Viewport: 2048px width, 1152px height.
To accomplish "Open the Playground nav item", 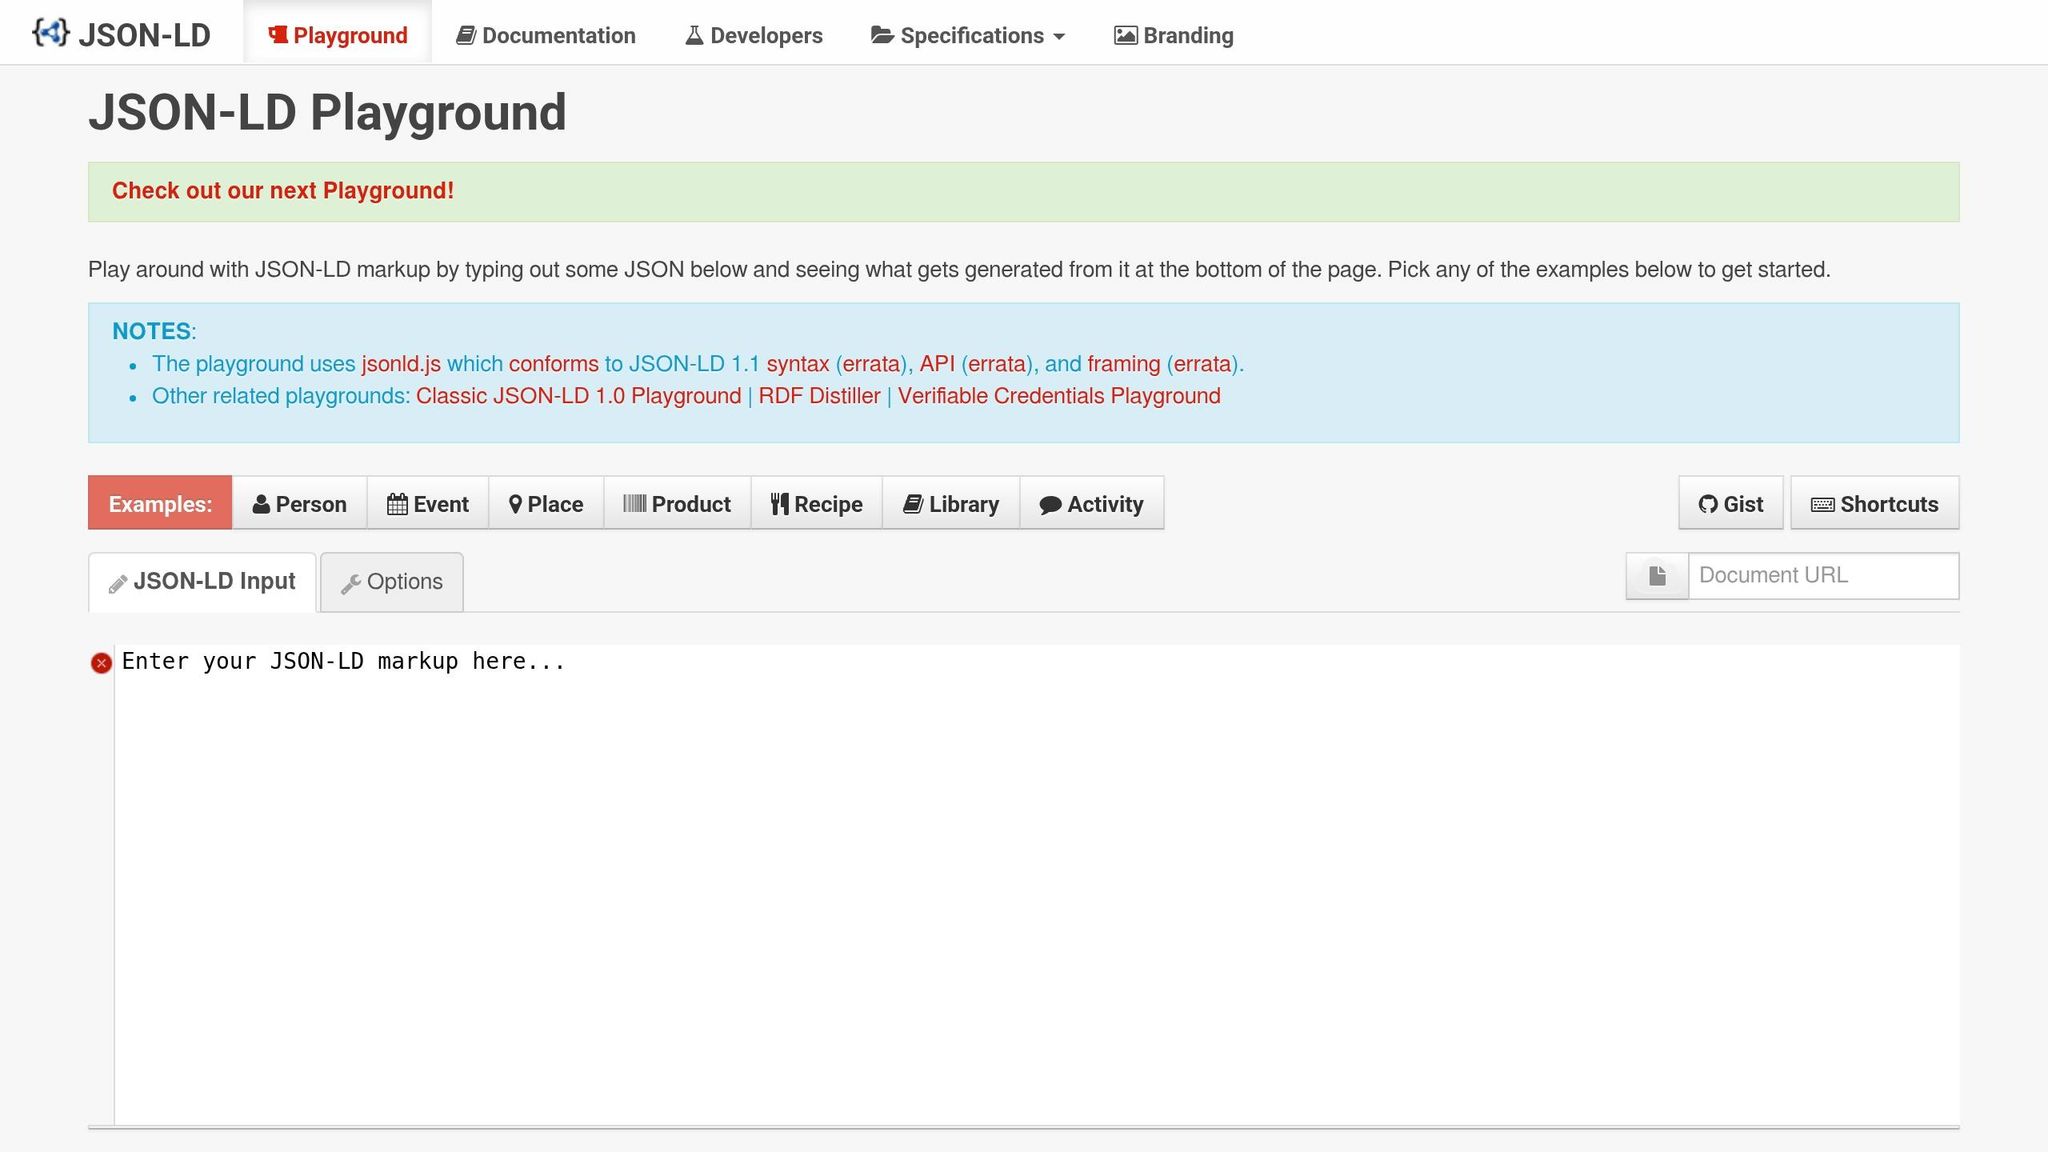I will pyautogui.click(x=337, y=35).
